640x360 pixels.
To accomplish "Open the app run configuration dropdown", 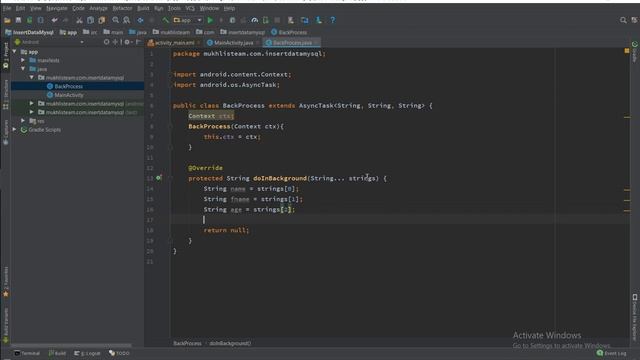I will [x=187, y=20].
